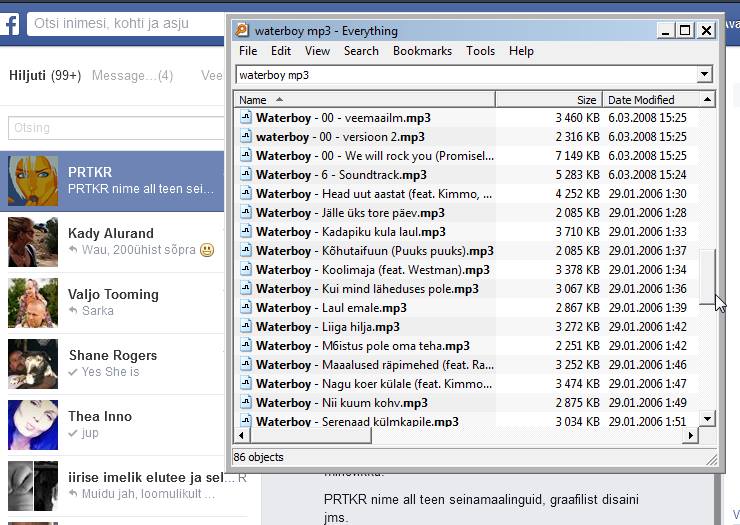Open Valjo Tooming conversation

(x=112, y=303)
